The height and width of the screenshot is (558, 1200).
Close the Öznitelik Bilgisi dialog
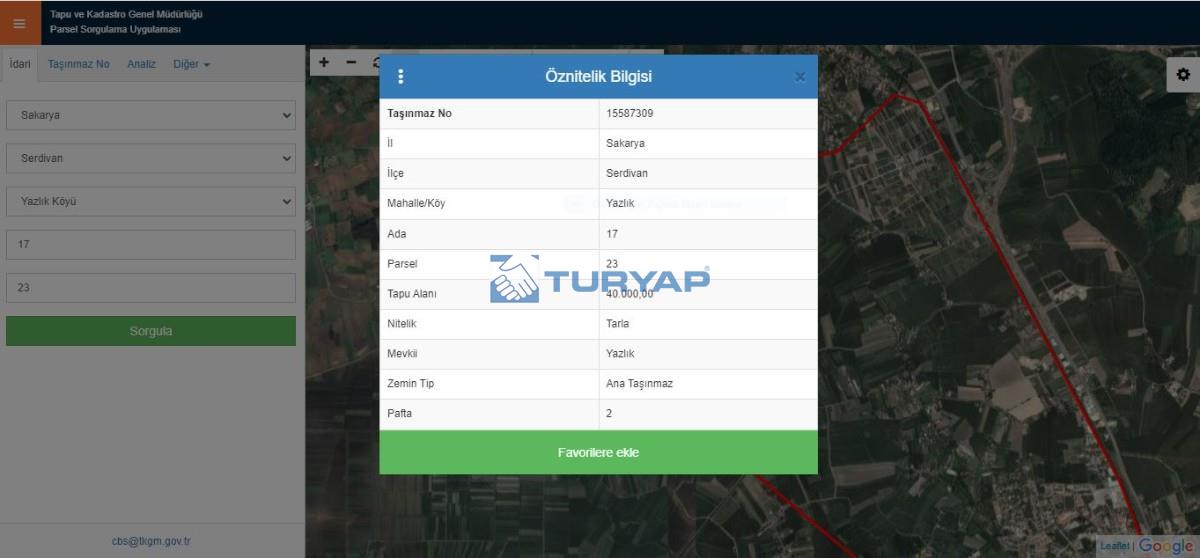(x=799, y=77)
